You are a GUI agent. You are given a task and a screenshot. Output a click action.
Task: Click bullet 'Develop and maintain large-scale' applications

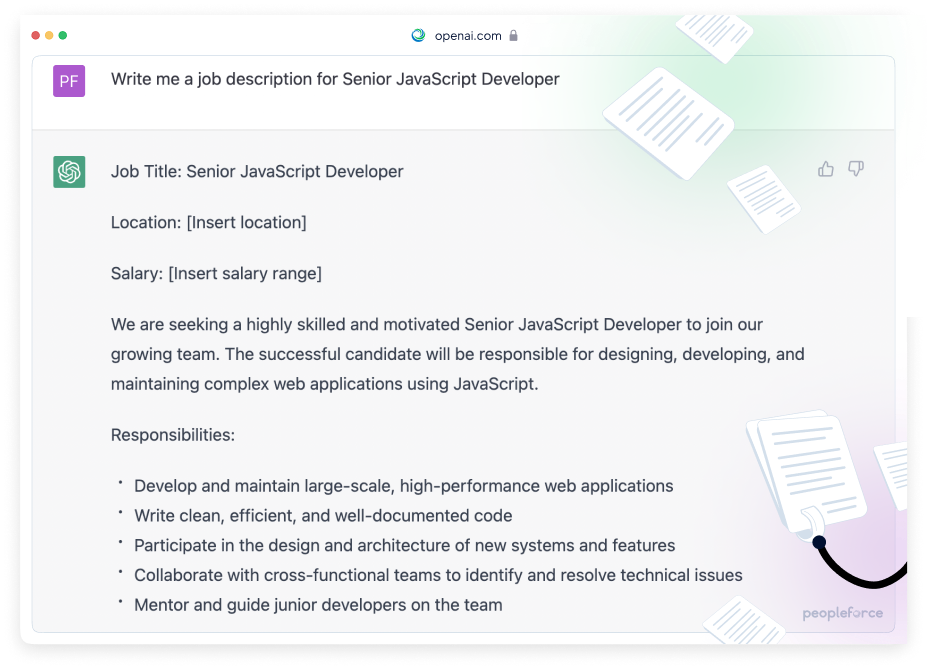point(403,486)
